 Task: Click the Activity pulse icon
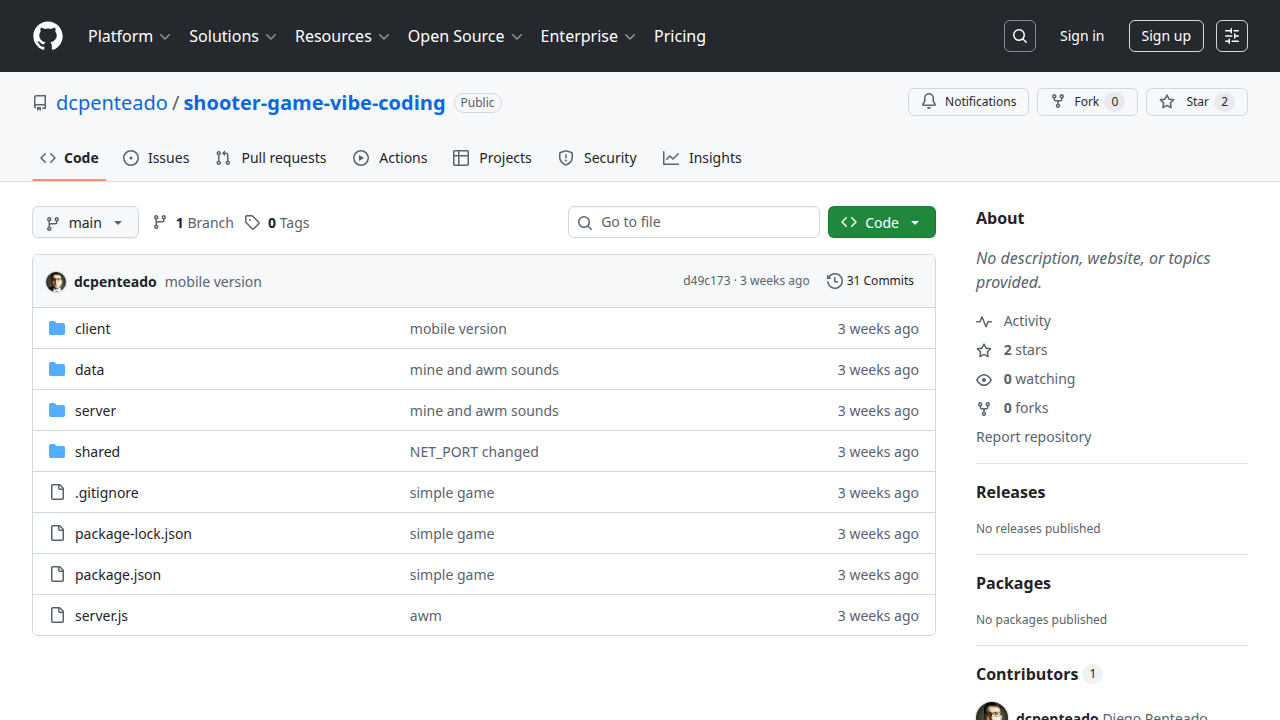[984, 321]
